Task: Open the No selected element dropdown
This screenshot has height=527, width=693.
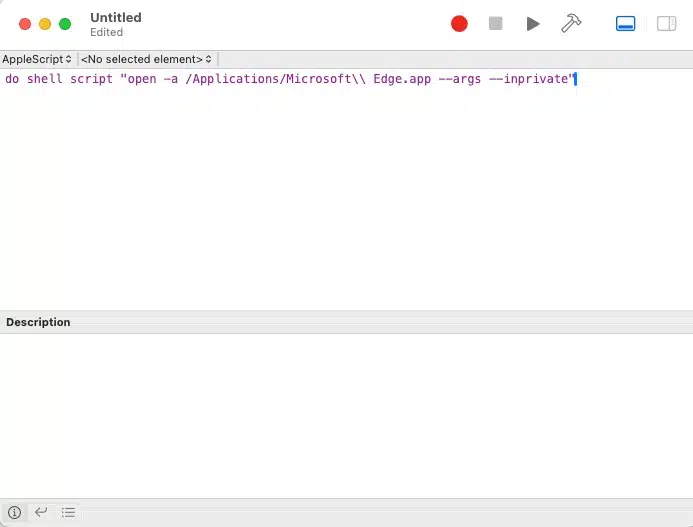Action: (x=146, y=59)
